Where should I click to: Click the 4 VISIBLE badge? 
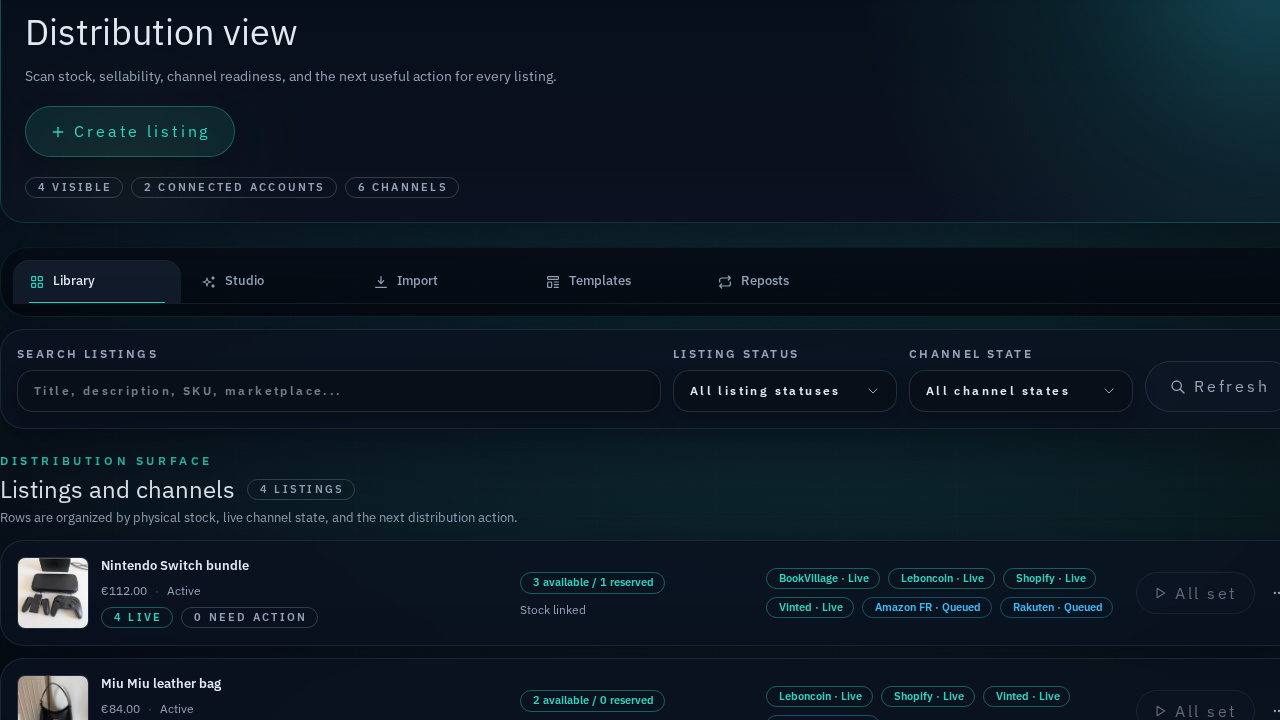point(74,187)
